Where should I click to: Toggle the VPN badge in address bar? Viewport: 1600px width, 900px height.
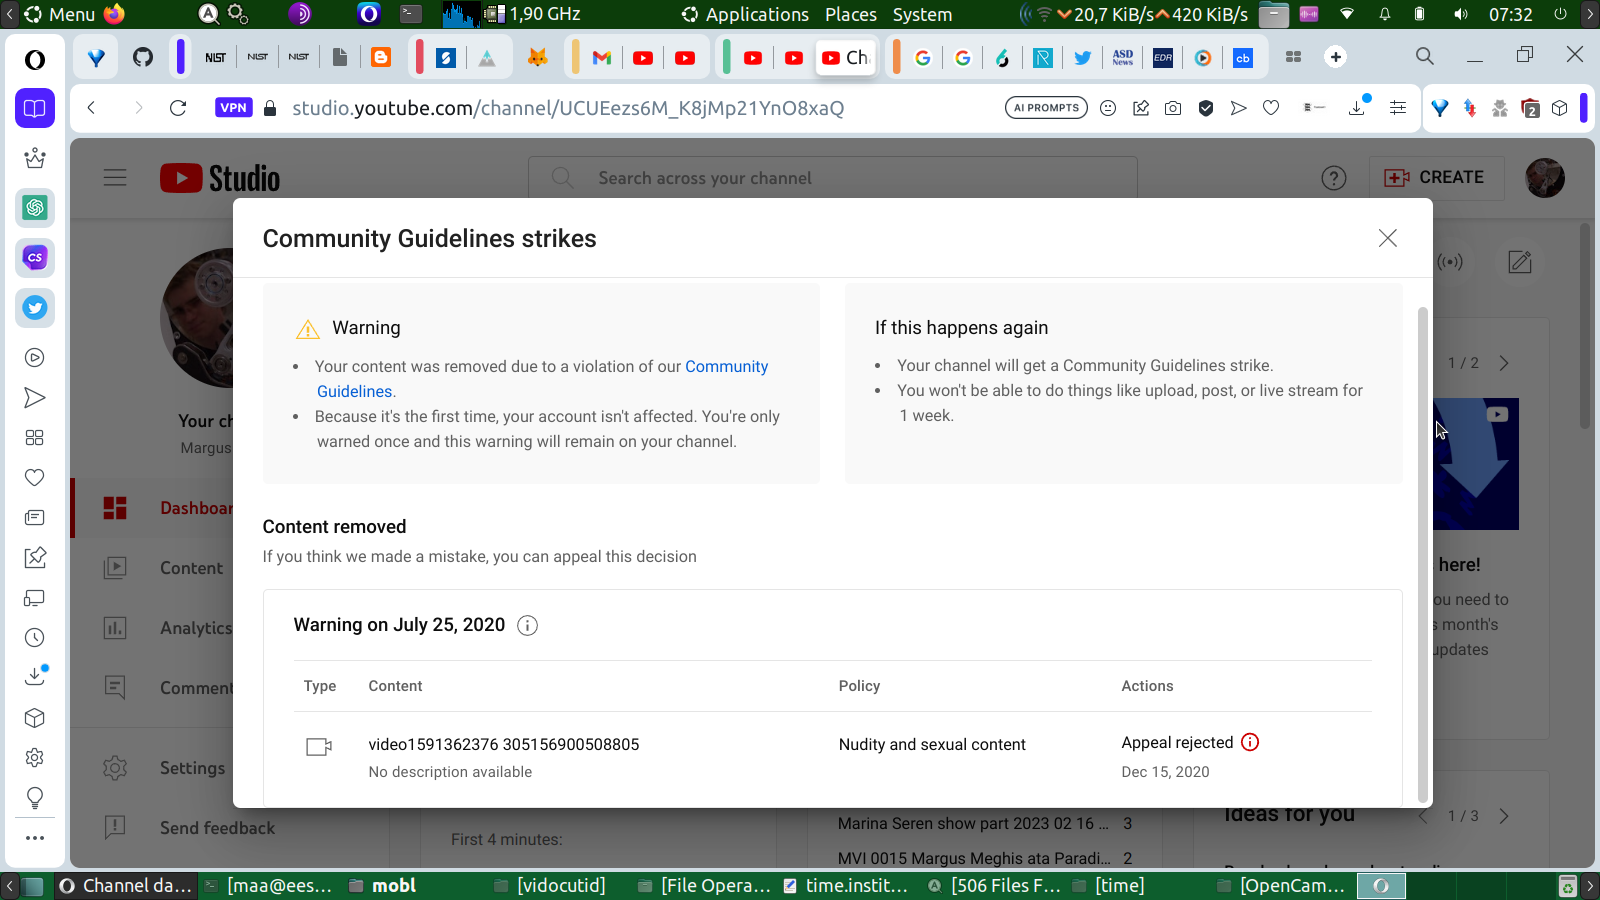pos(233,108)
